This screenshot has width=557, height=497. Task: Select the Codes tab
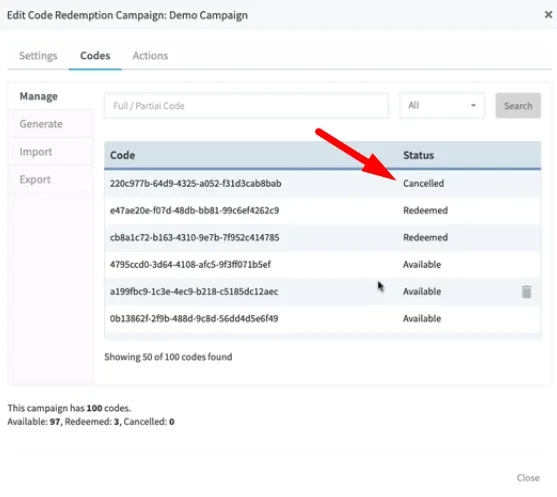[95, 56]
